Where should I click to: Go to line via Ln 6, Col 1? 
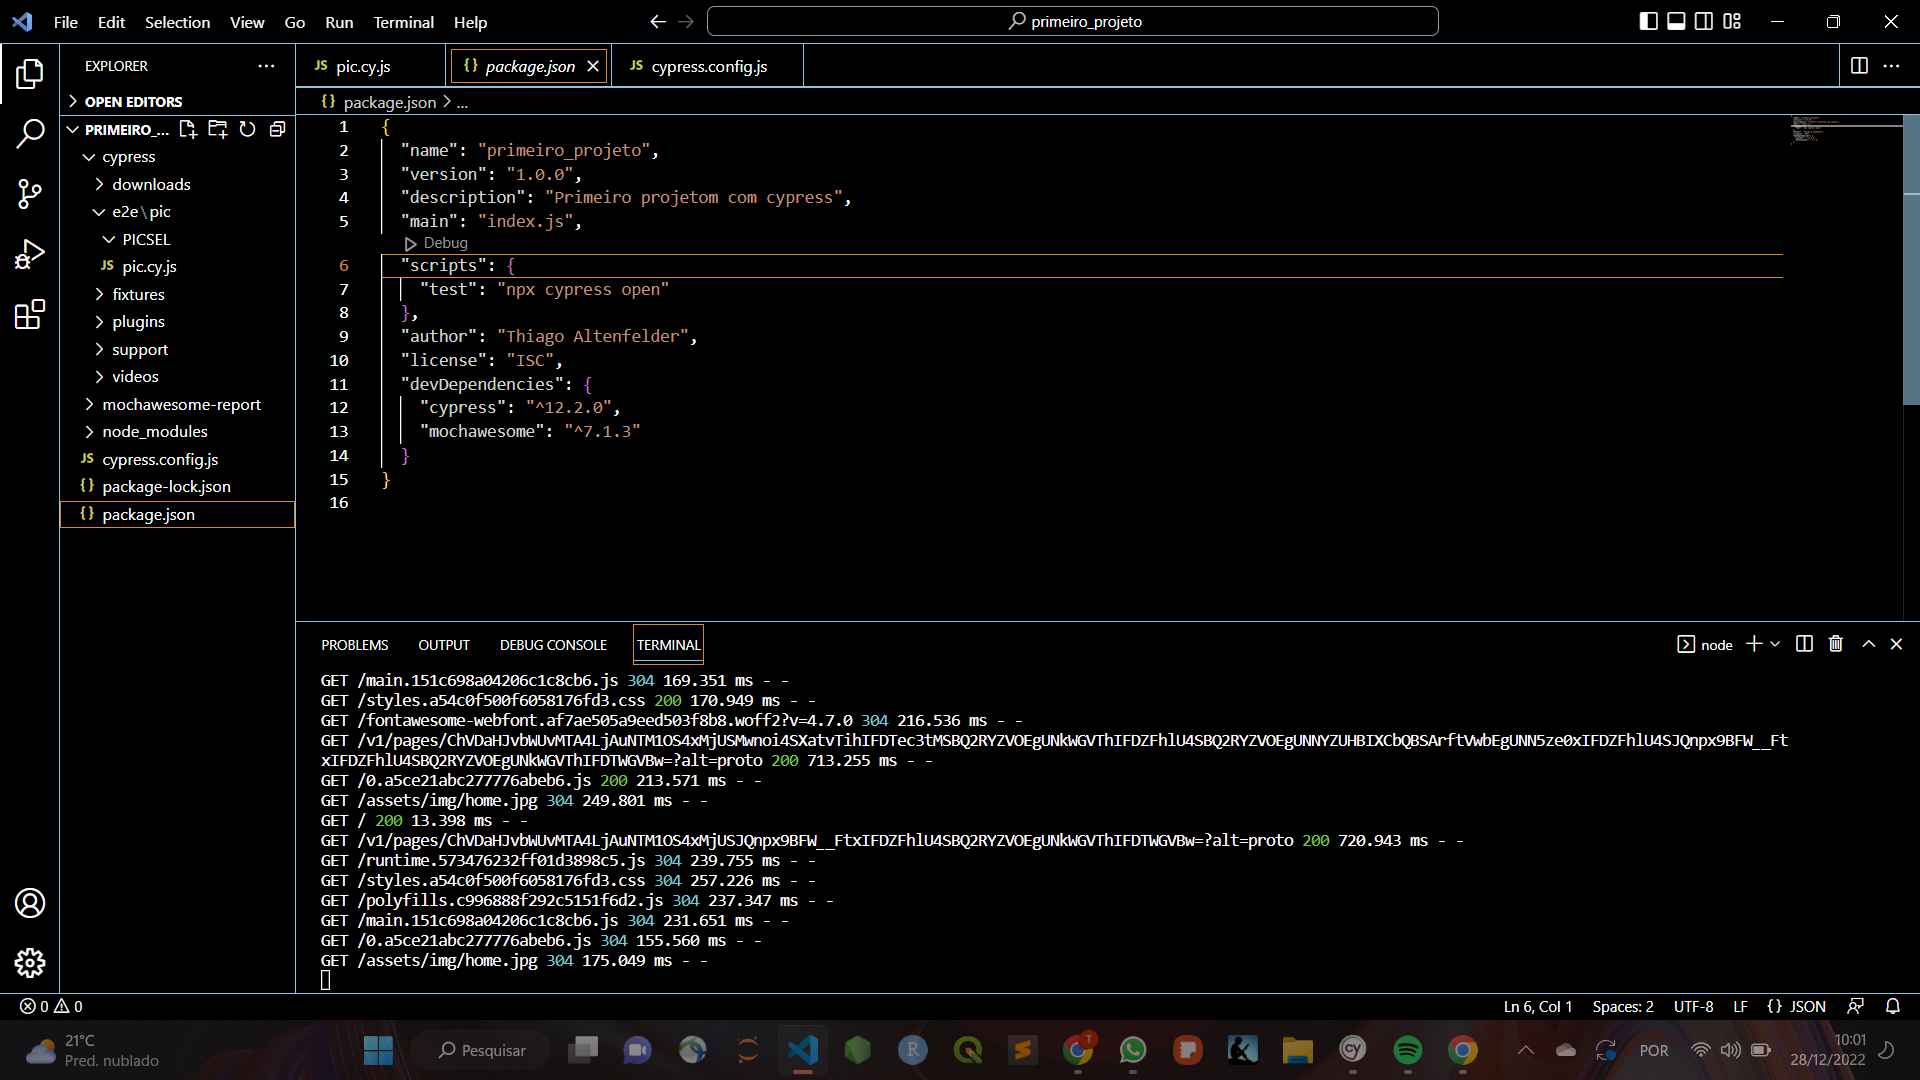(1537, 1006)
